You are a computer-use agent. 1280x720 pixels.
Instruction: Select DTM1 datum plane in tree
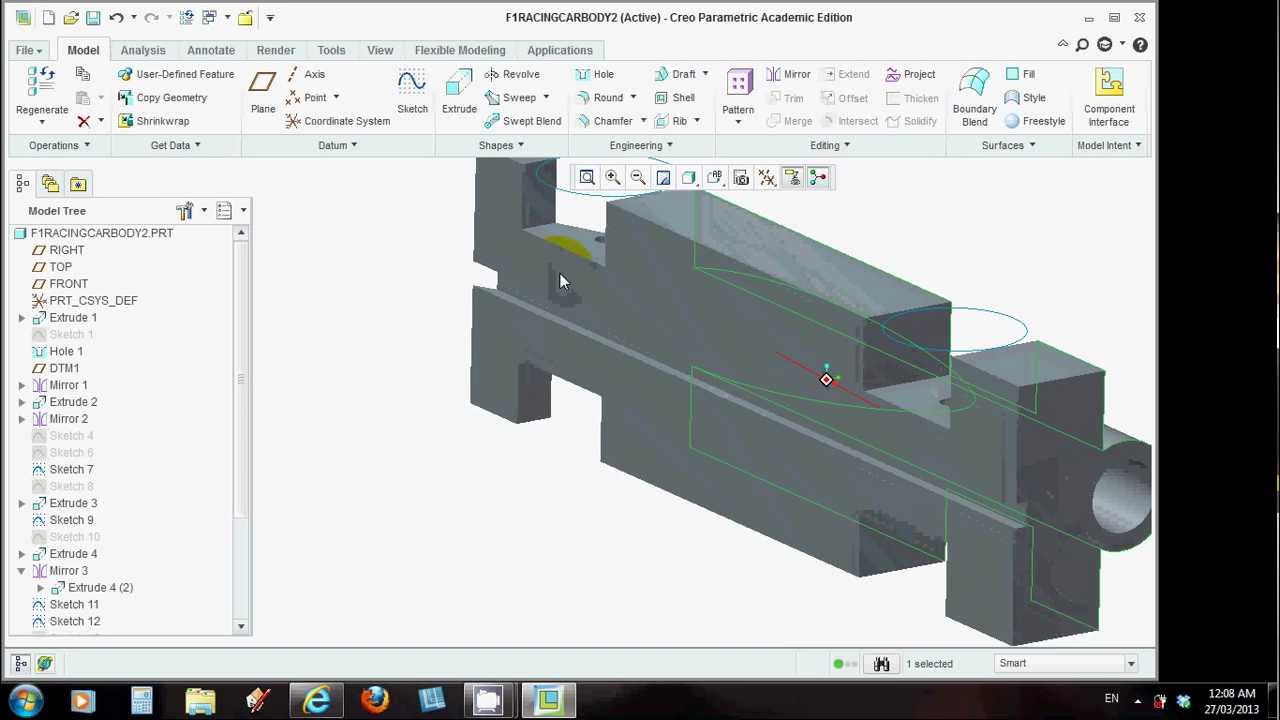click(64, 368)
